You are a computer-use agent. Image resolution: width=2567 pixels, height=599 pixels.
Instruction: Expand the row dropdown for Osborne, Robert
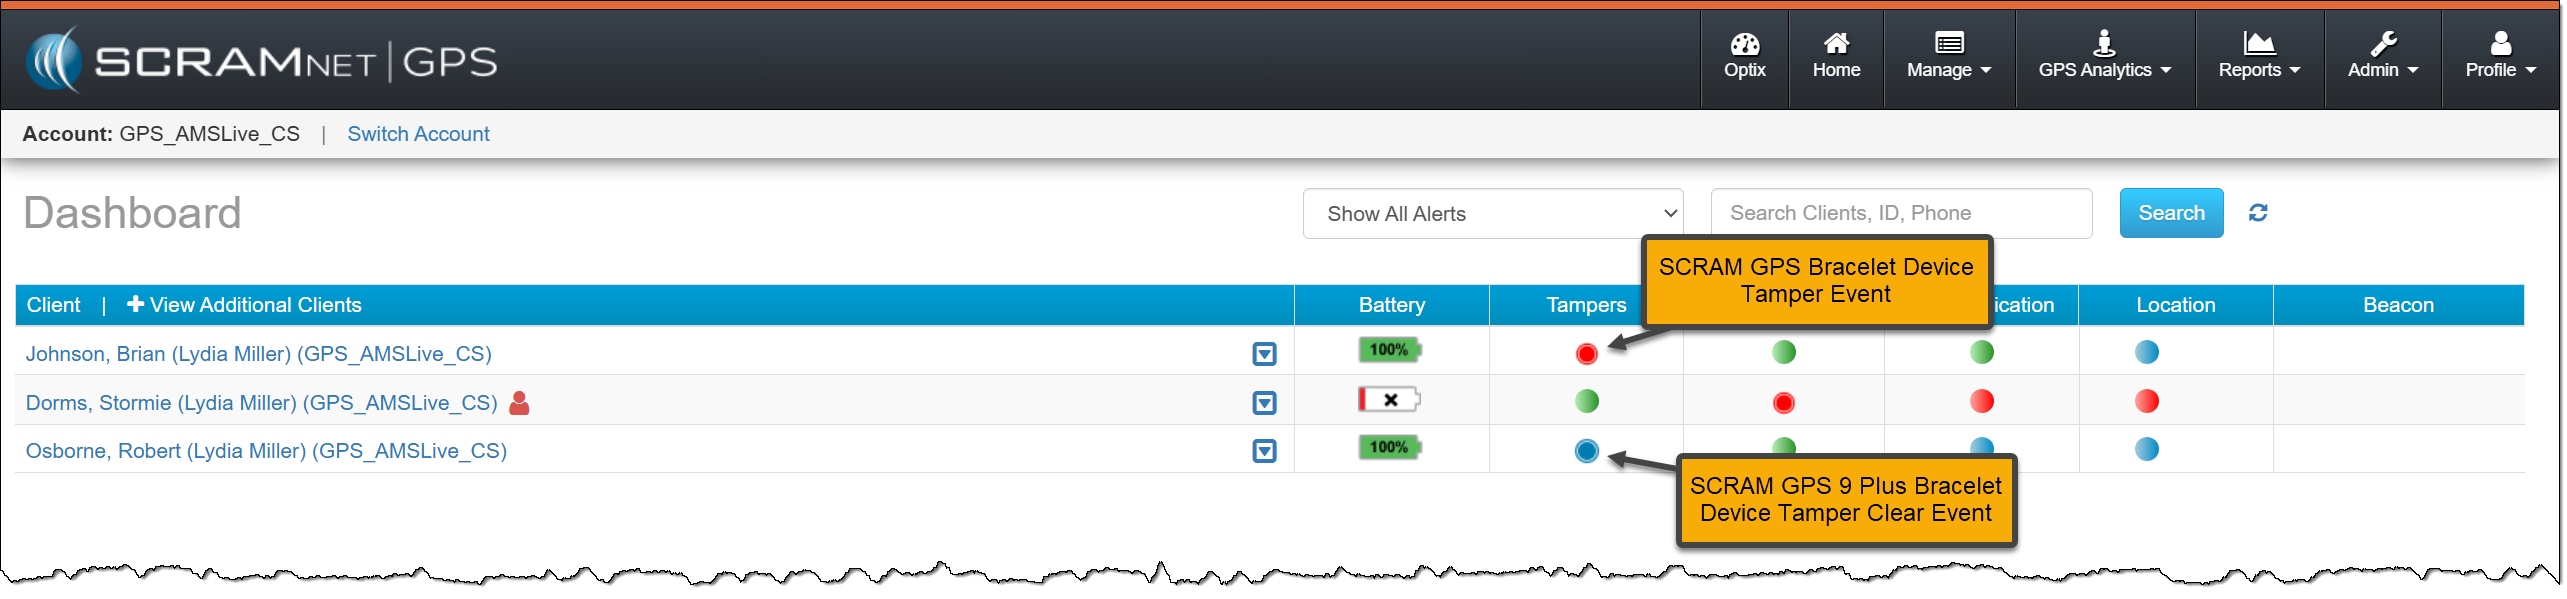coord(1264,451)
